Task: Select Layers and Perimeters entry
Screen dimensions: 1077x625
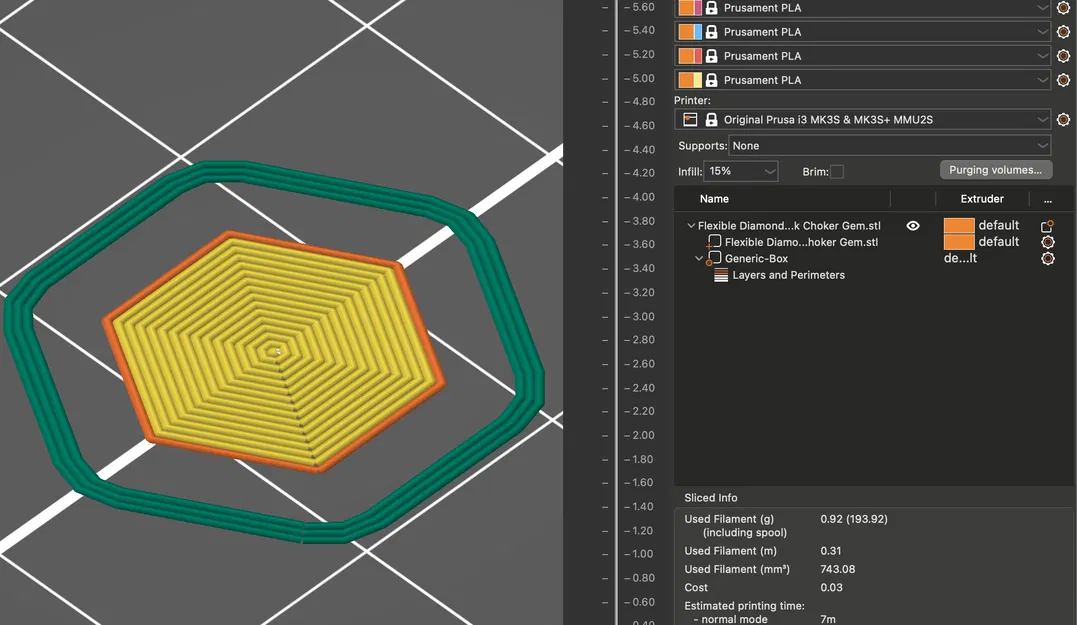Action: [x=789, y=275]
